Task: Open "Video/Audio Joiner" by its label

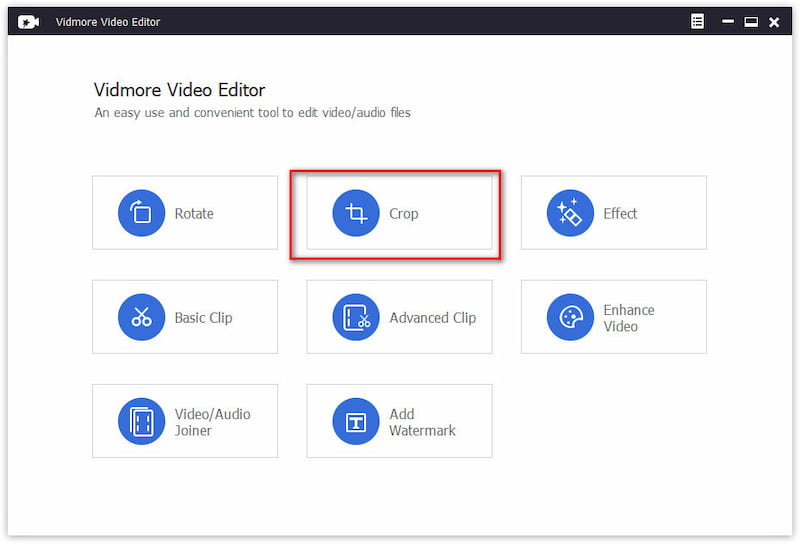Action: point(212,422)
